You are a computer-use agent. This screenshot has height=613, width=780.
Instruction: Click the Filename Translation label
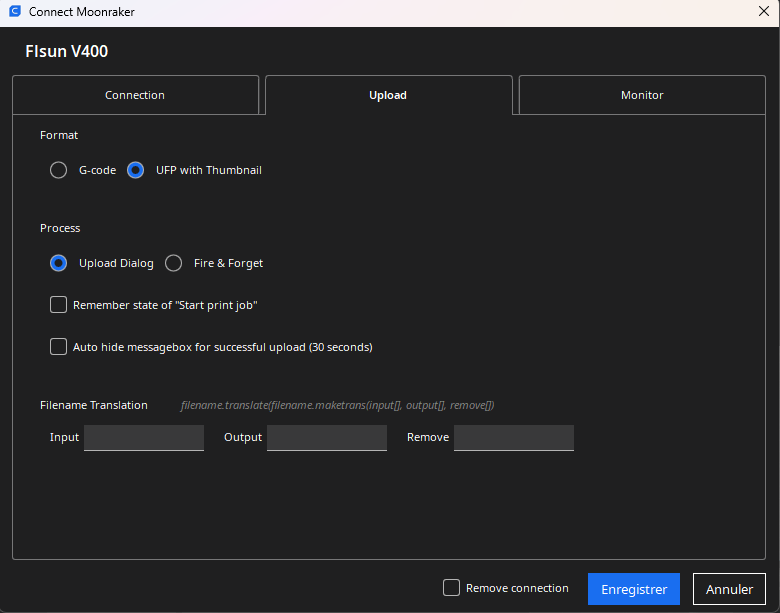point(94,406)
